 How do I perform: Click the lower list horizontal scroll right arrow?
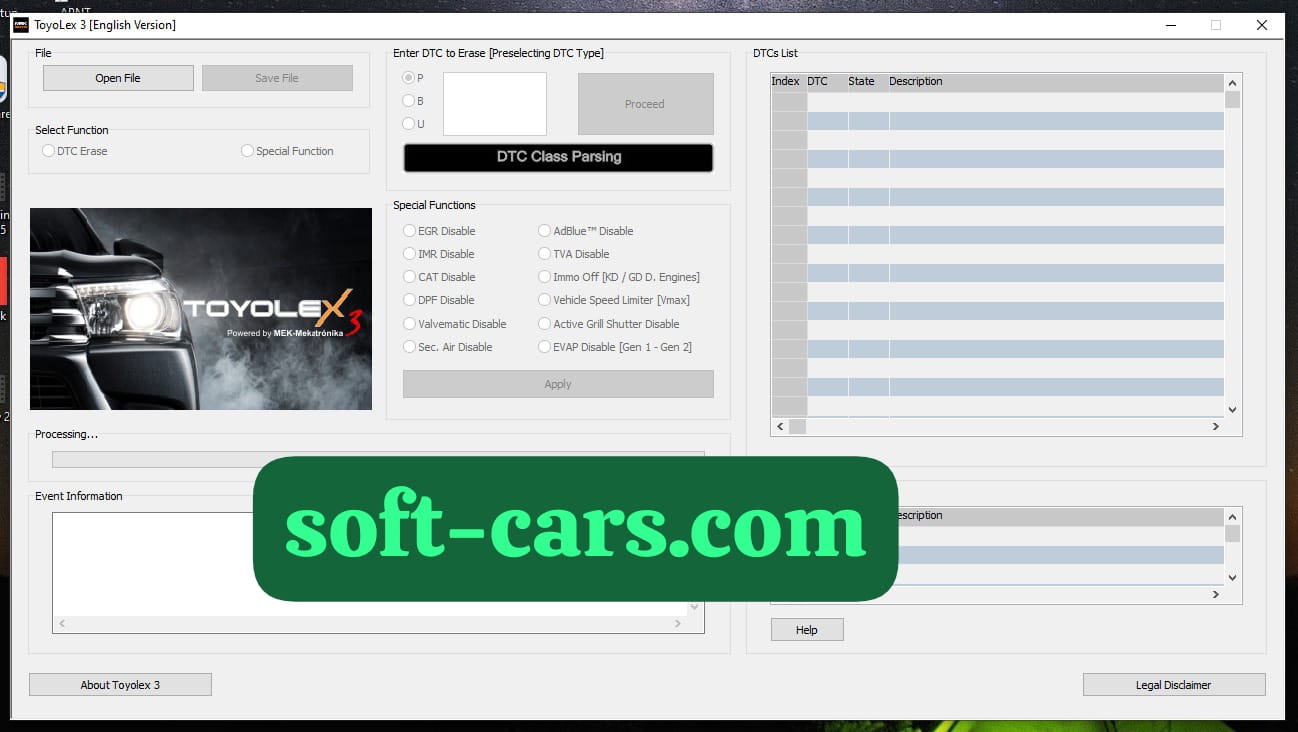[1216, 594]
